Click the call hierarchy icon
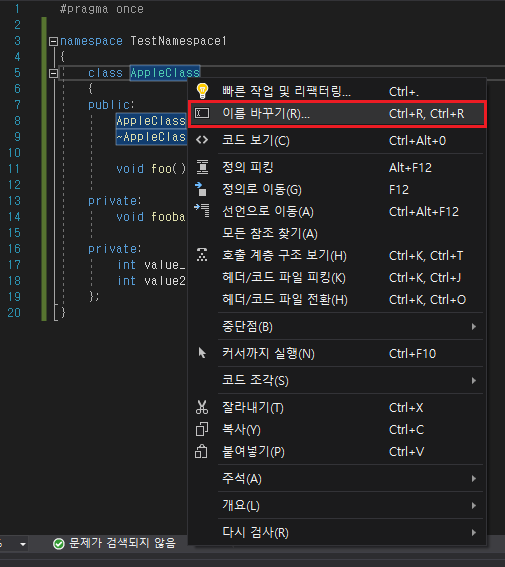 click(x=202, y=255)
